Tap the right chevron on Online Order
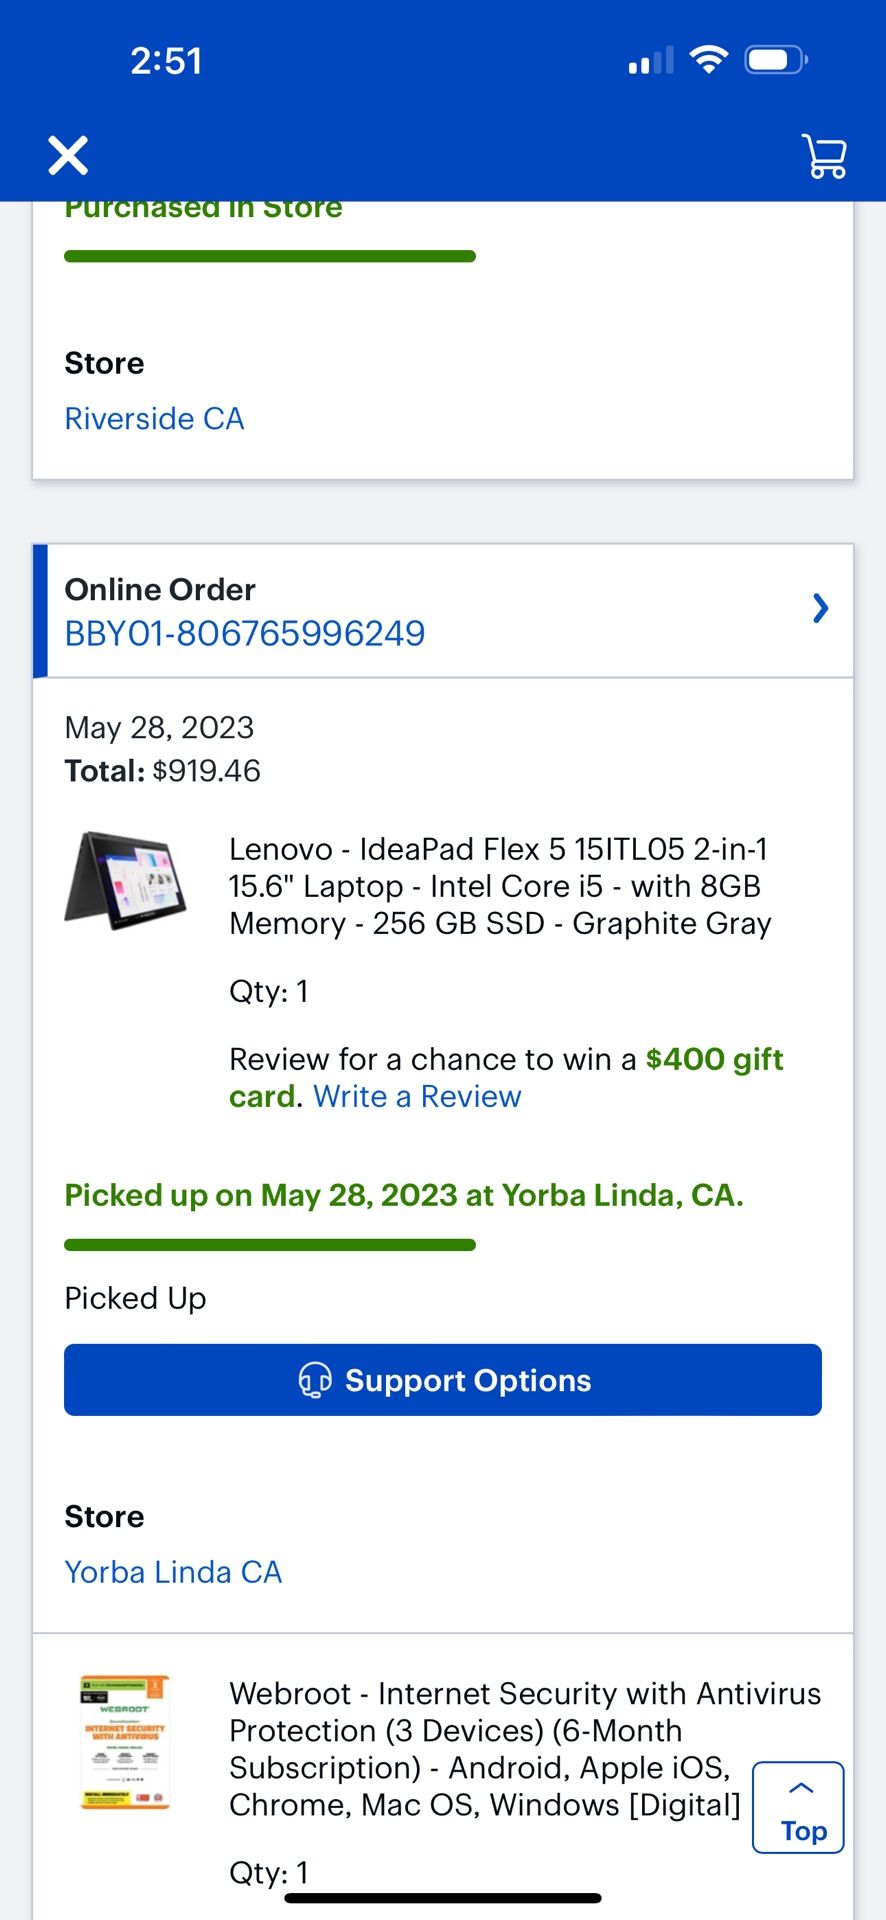 coord(820,609)
